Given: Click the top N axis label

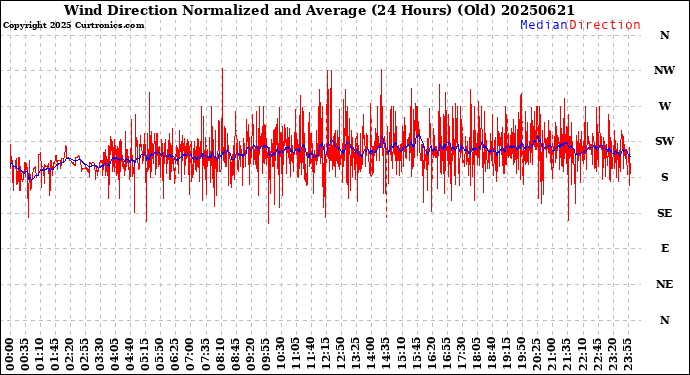Looking at the screenshot, I should click(664, 35).
